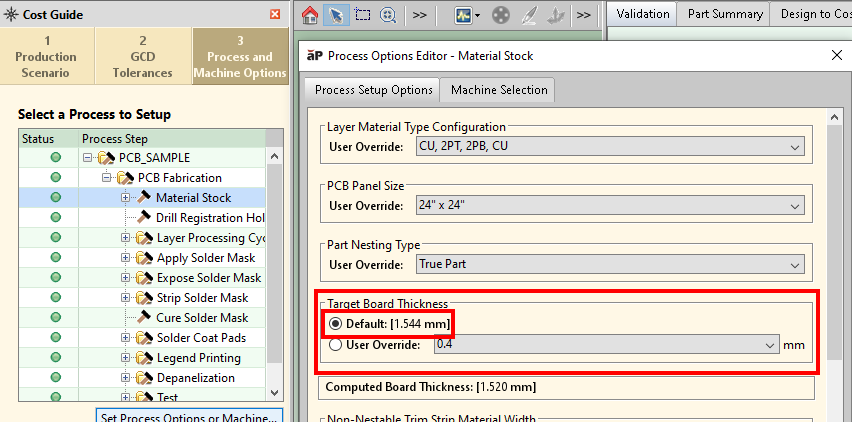Click the PCB Fabrication folder icon
The image size is (852, 422).
coord(126,178)
